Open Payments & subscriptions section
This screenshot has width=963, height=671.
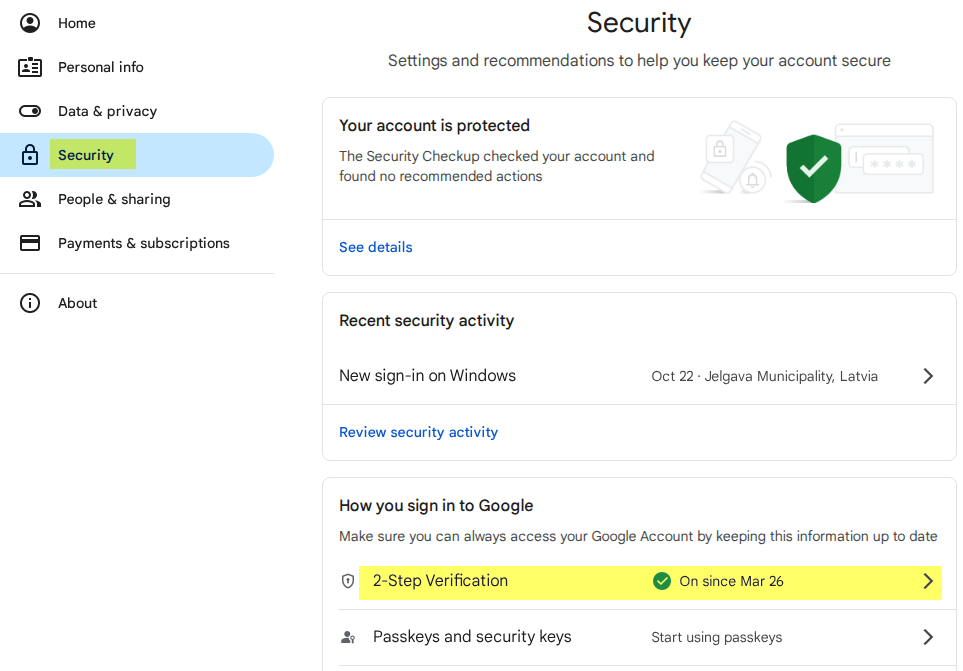(x=144, y=243)
